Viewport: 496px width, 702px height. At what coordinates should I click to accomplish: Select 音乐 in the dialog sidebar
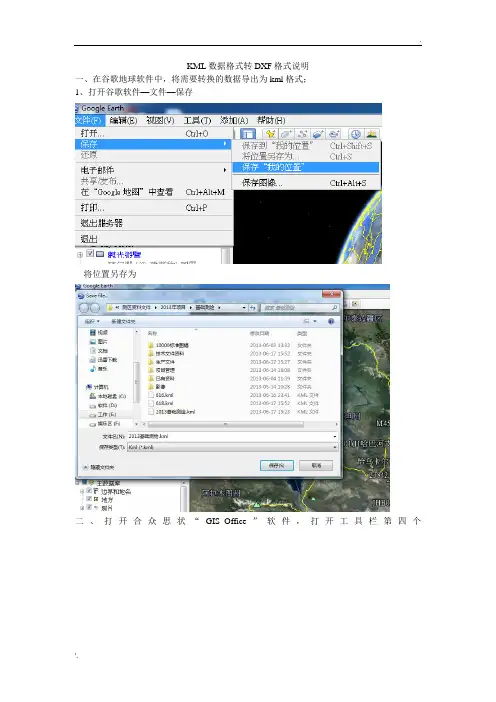tap(99, 368)
